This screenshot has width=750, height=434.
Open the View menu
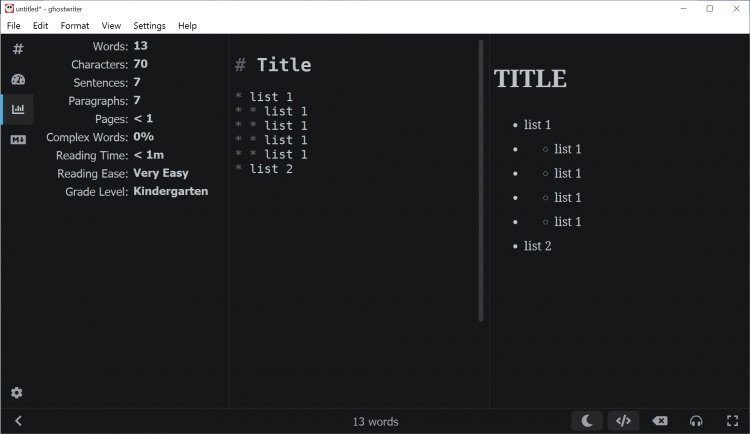point(111,25)
